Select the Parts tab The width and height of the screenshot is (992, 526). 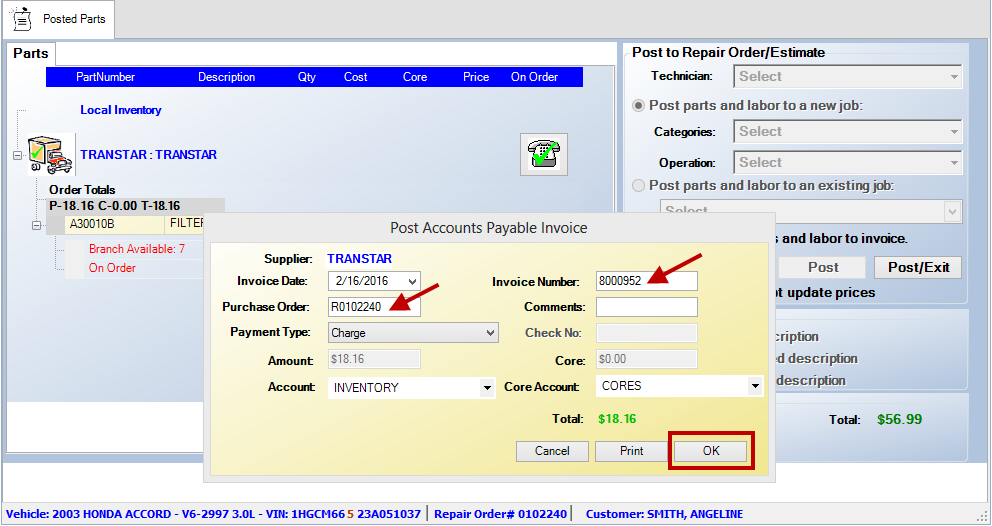[30, 54]
